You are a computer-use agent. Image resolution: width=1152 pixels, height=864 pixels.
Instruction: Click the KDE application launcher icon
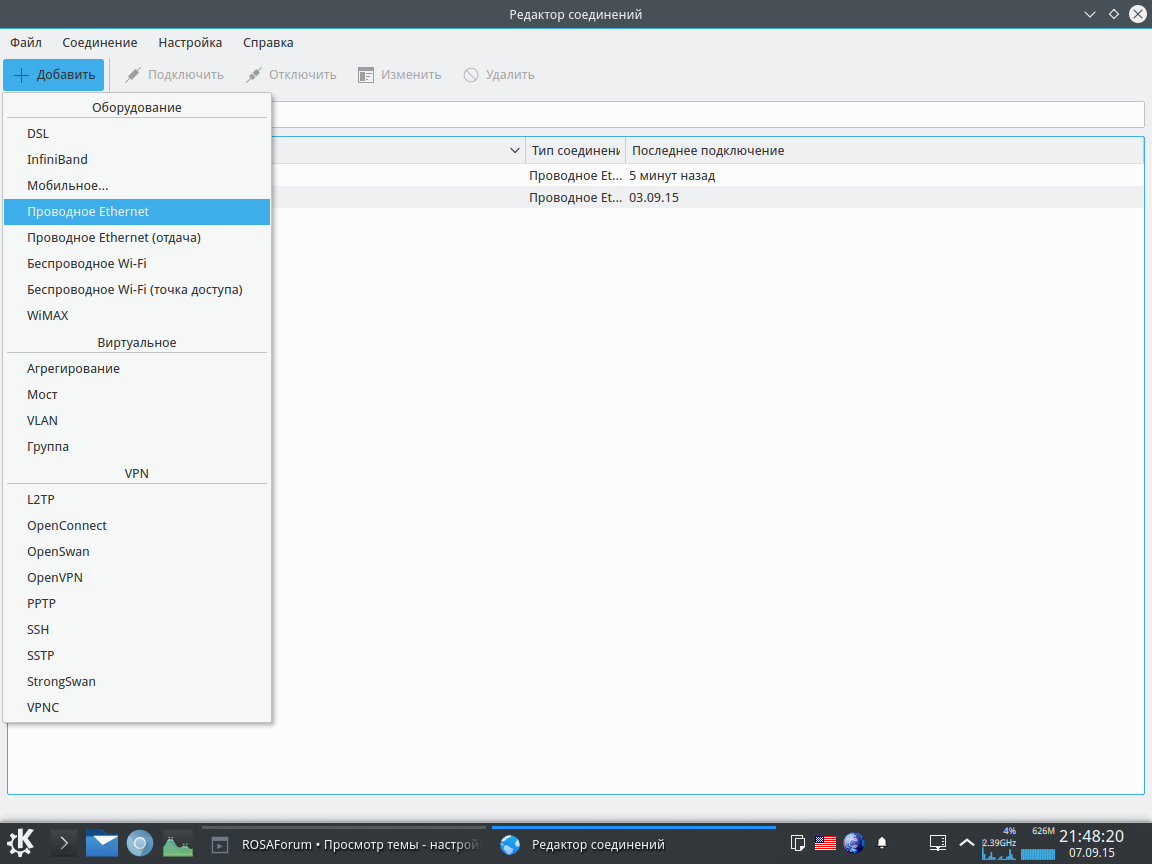click(x=21, y=843)
